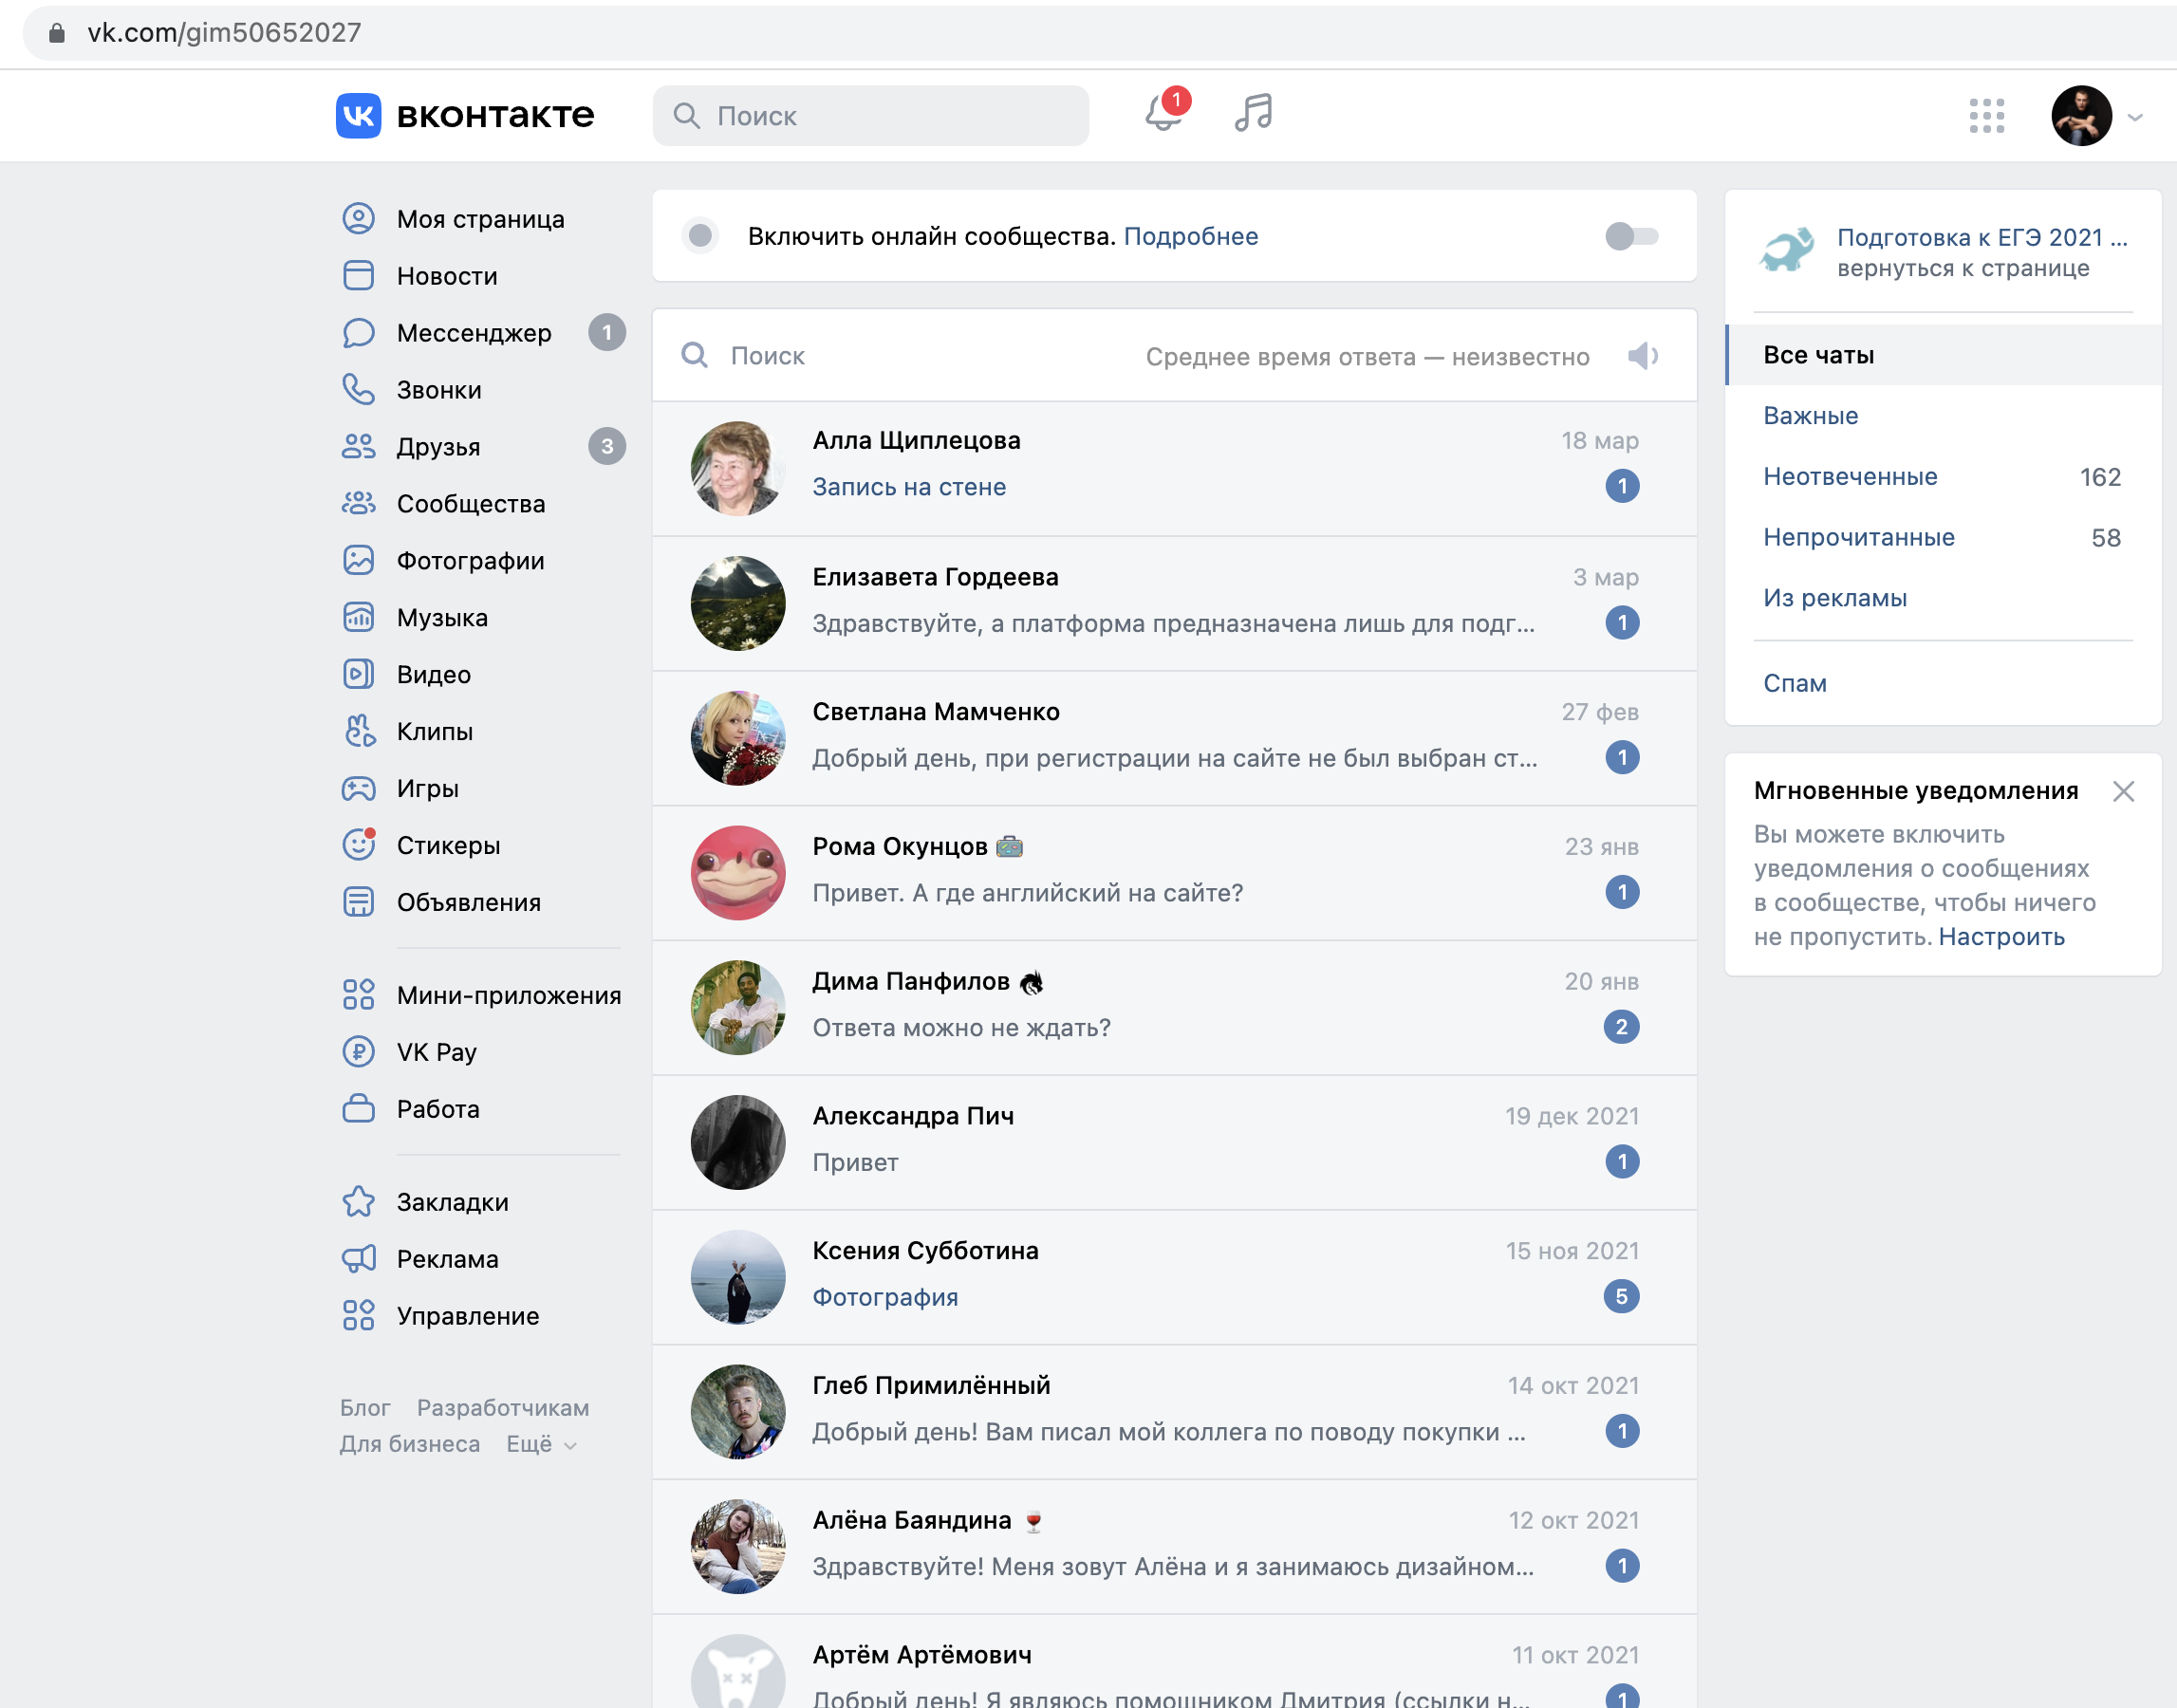Click the Стикеры smiley icon
The height and width of the screenshot is (1708, 2177).
pos(358,845)
